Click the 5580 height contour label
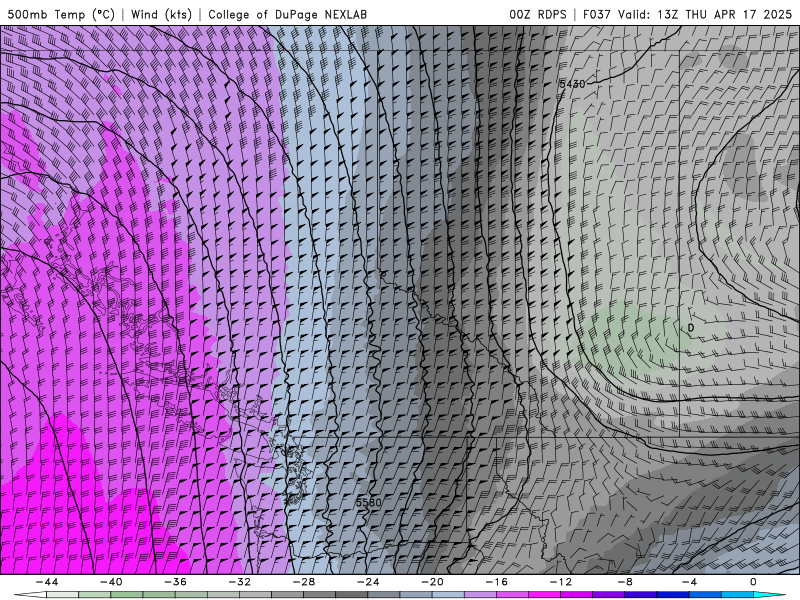 tap(368, 502)
